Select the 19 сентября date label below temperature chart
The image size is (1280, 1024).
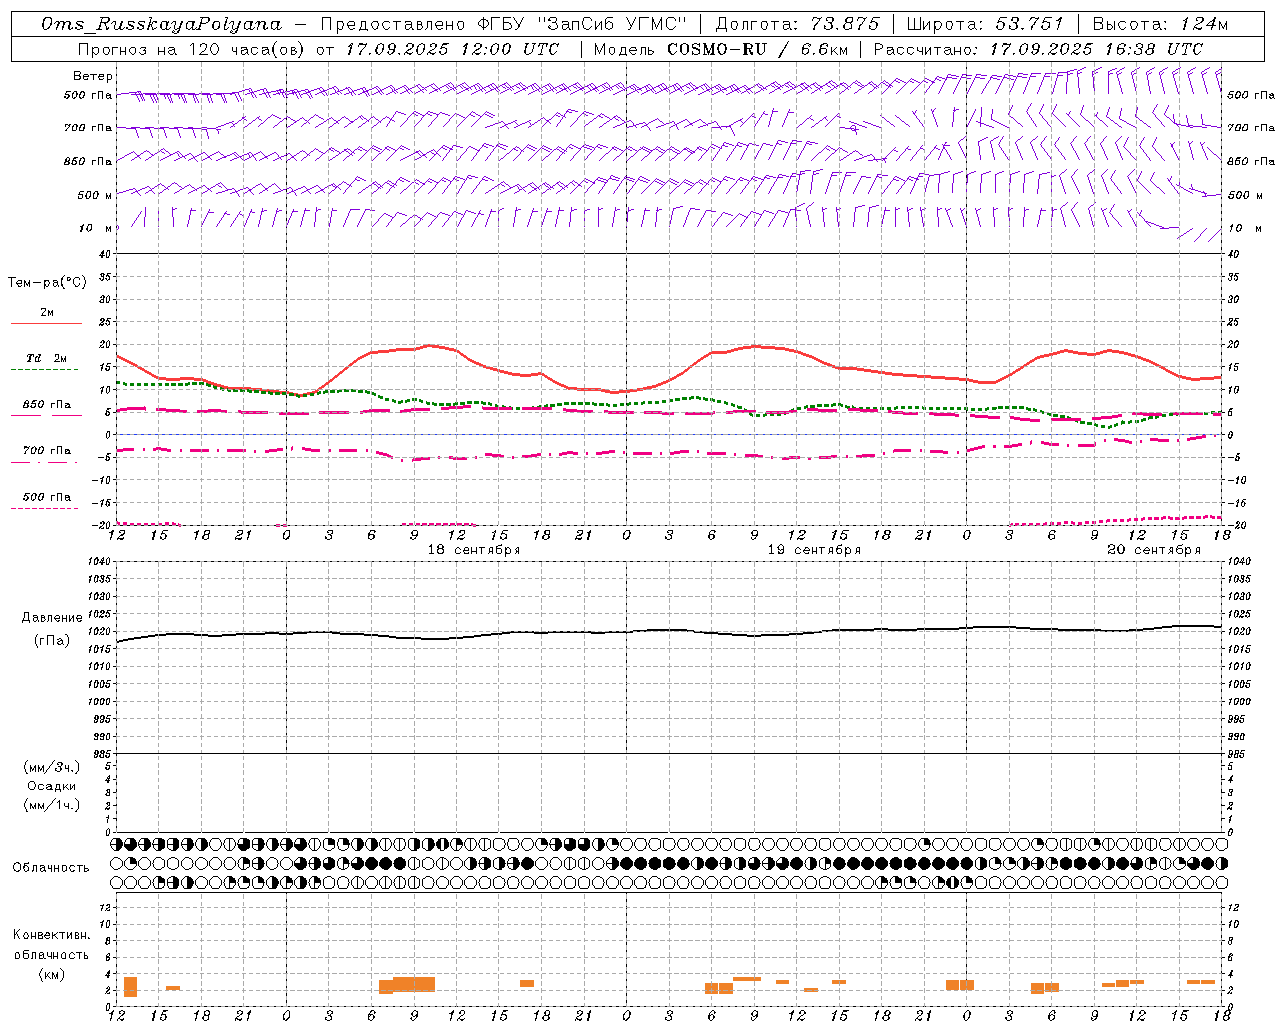814,550
